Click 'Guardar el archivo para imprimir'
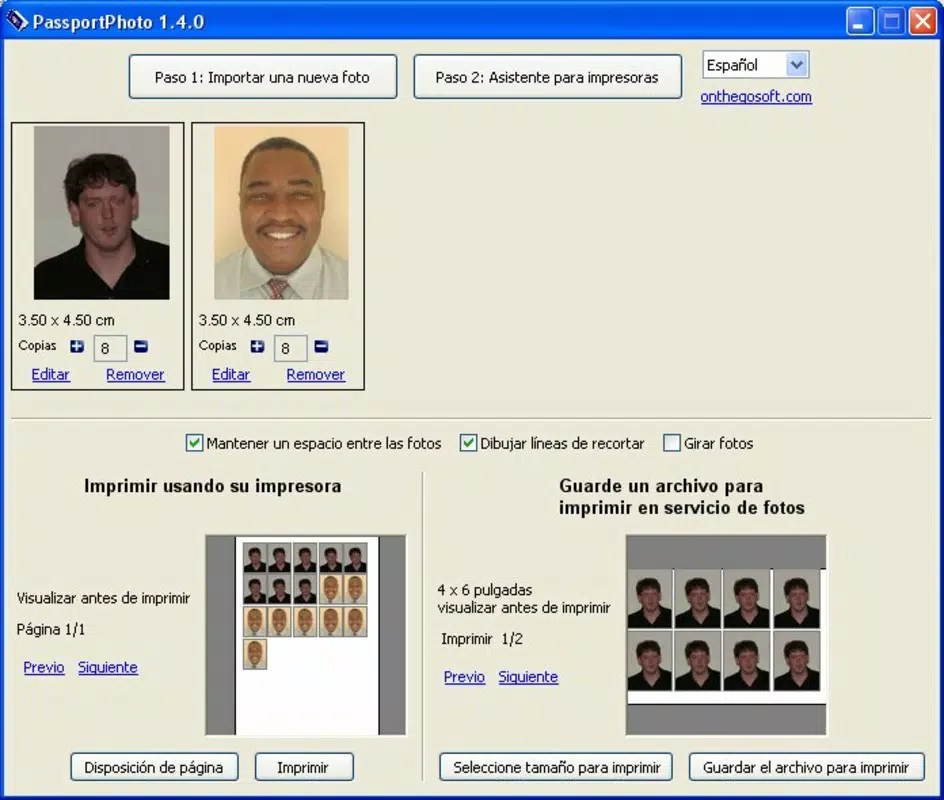The height and width of the screenshot is (800, 944). (806, 767)
